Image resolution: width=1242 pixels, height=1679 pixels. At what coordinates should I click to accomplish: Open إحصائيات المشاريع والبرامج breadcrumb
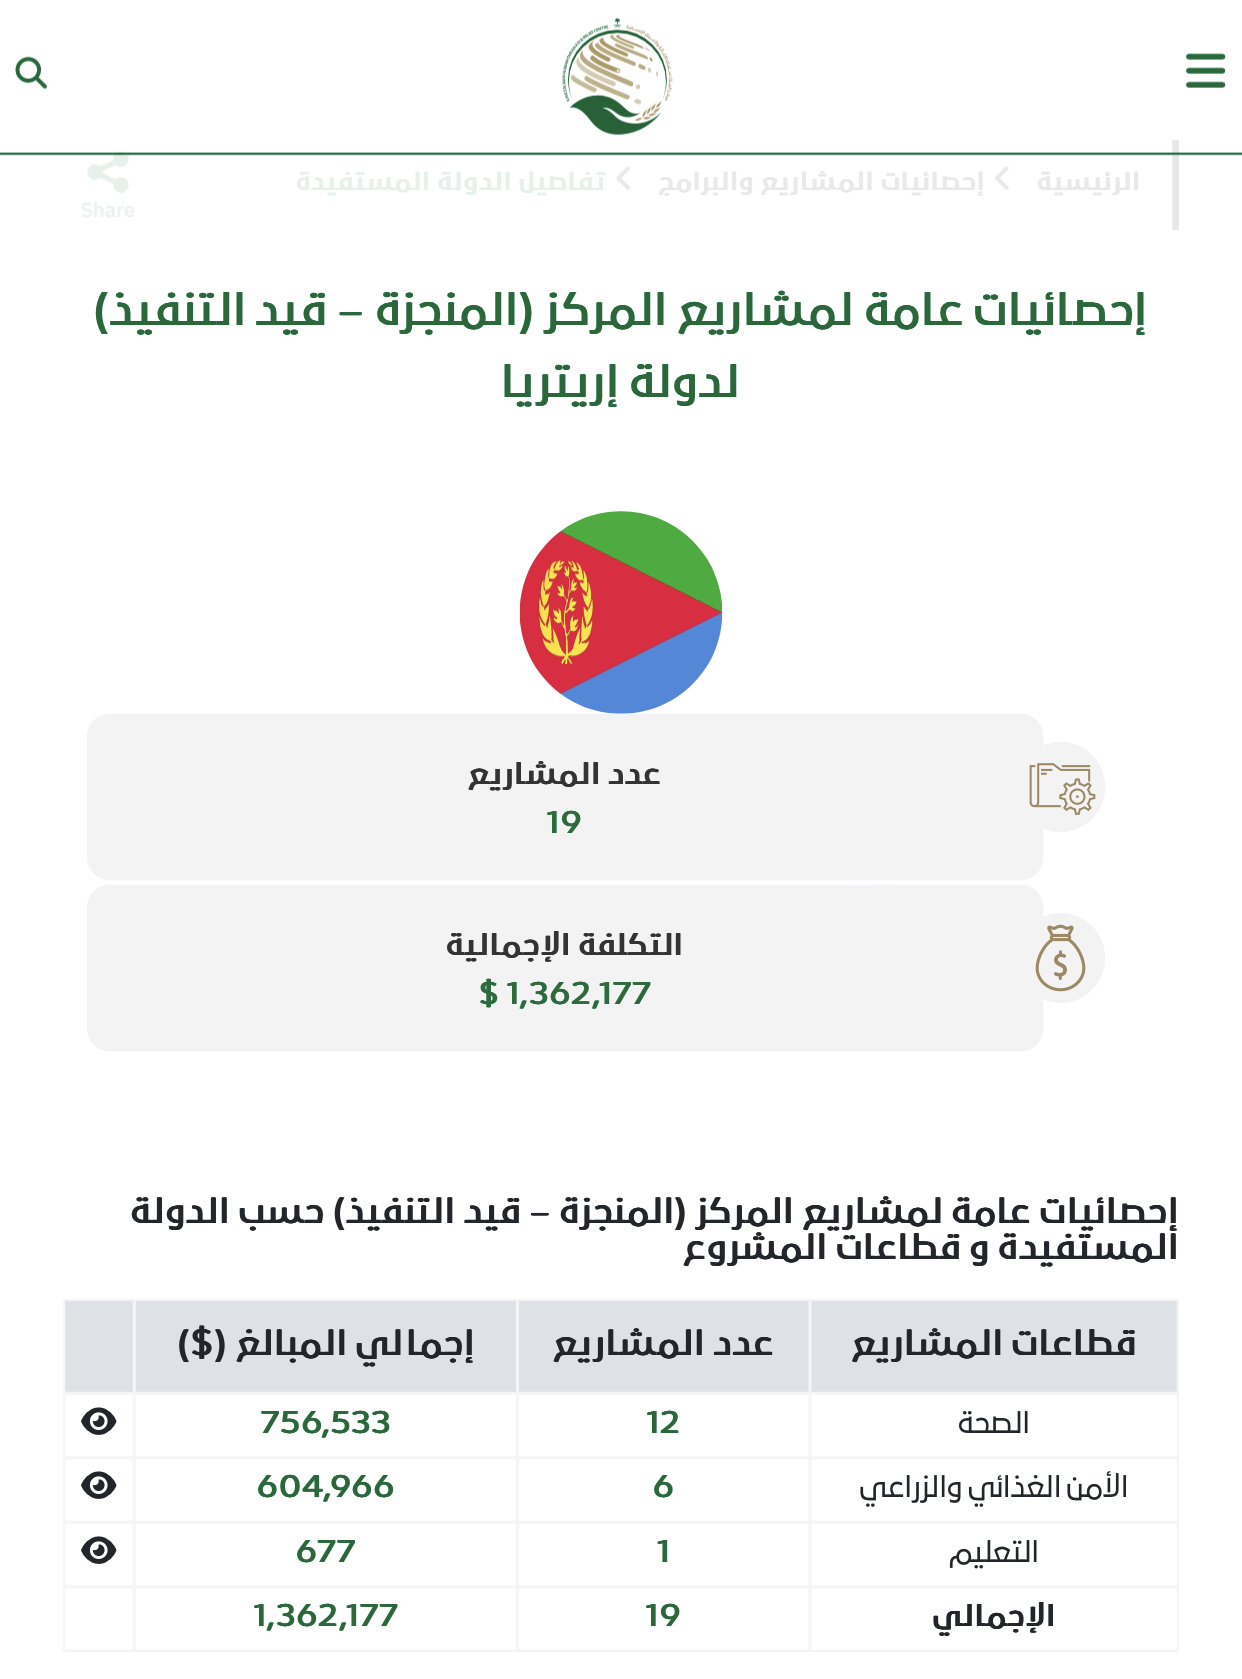821,182
